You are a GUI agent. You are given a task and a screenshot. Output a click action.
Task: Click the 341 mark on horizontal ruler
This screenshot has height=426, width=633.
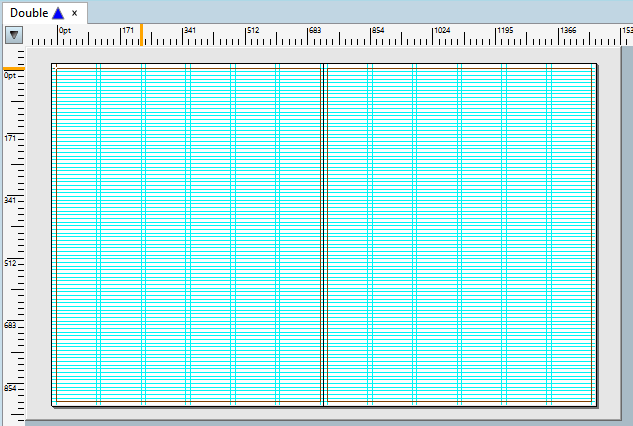tap(190, 30)
